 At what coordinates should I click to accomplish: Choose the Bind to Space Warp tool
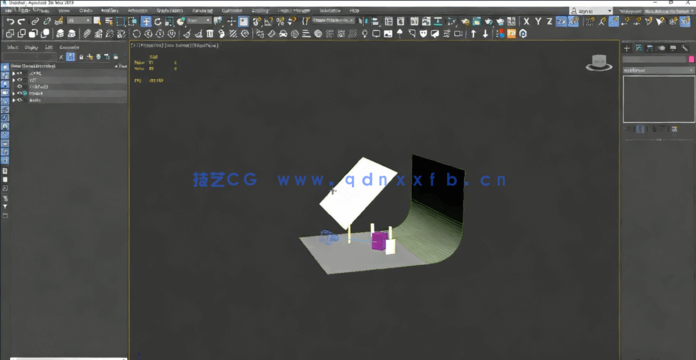(x=59, y=21)
